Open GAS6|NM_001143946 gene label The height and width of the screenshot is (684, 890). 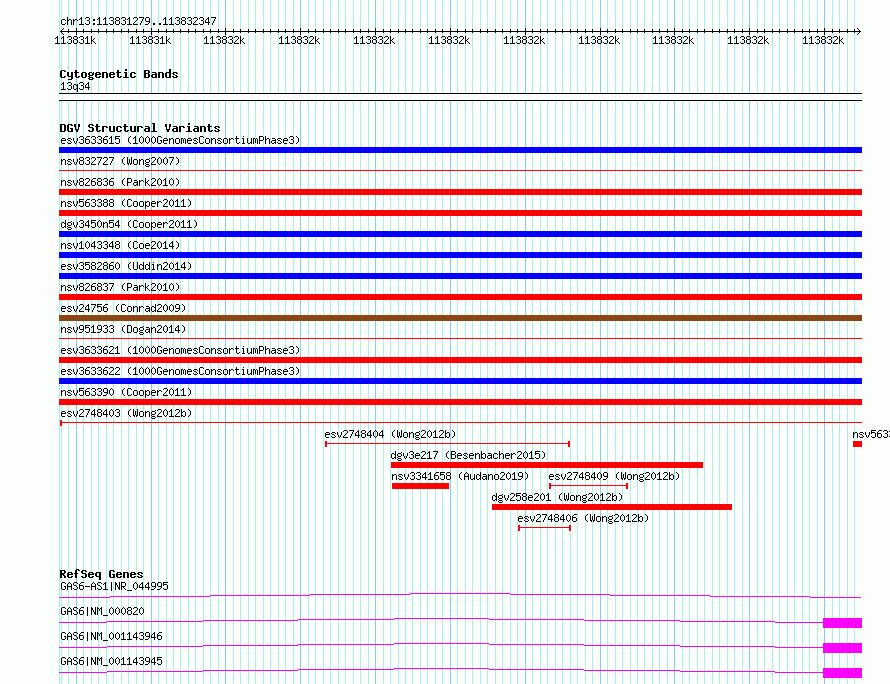(x=111, y=636)
